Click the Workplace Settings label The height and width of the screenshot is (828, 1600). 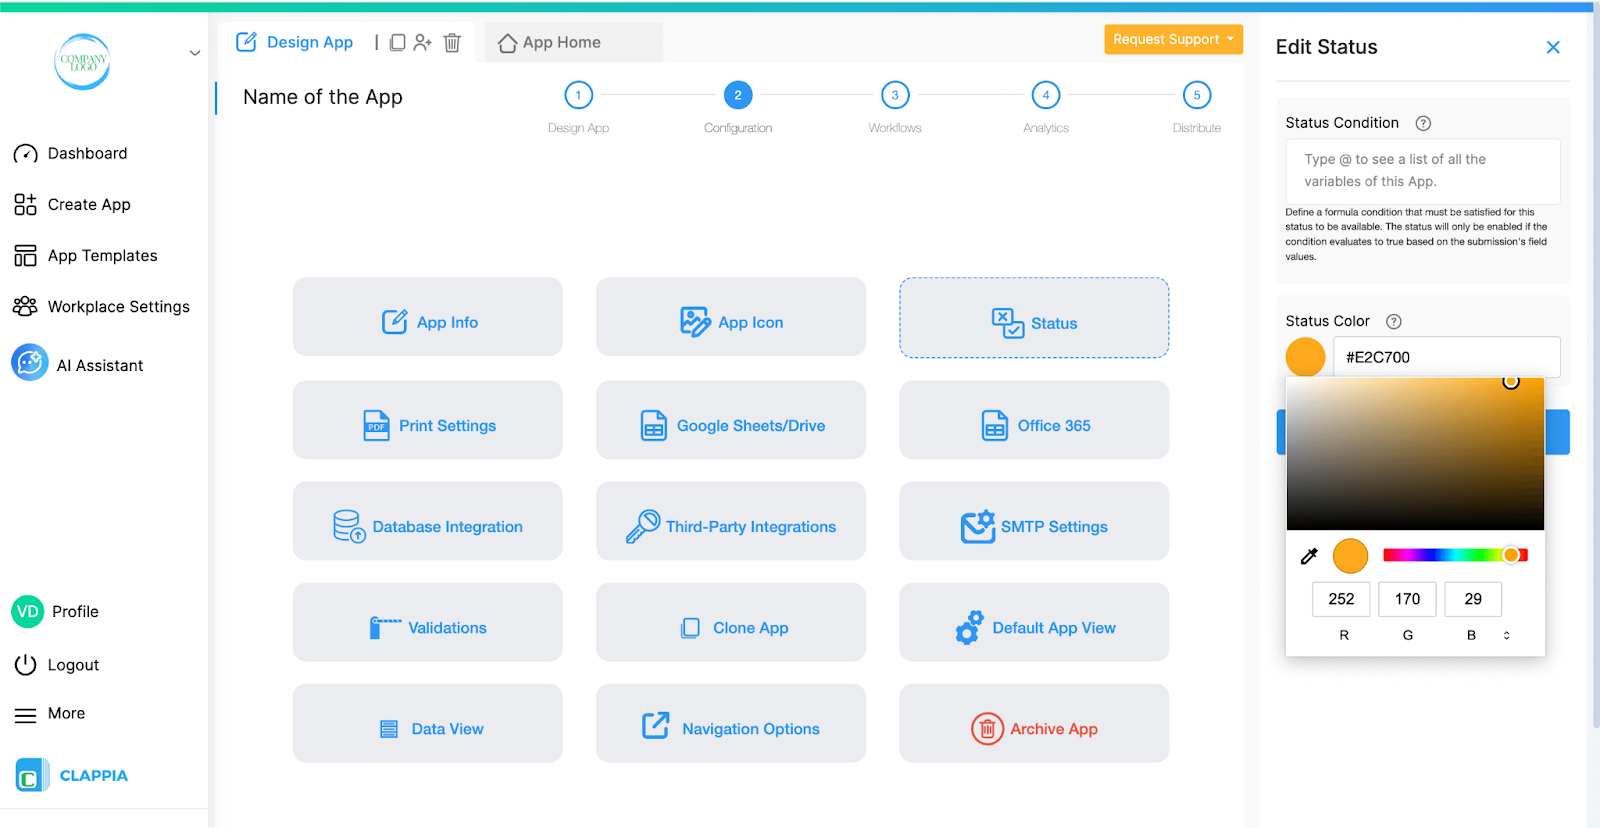119,307
